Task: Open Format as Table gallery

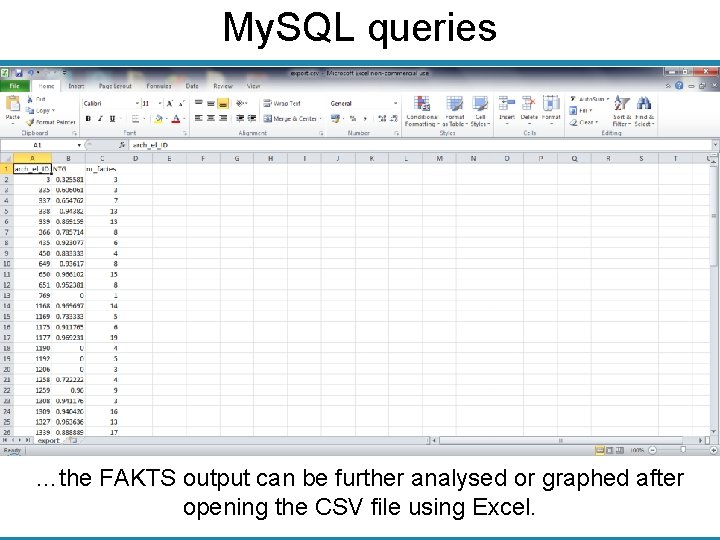Action: (455, 111)
